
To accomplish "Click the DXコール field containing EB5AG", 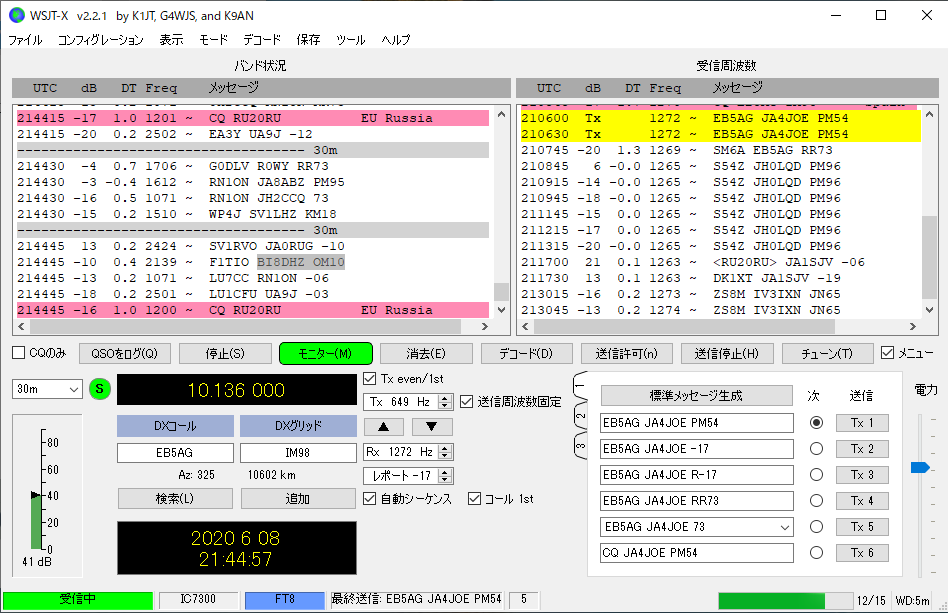I will tap(175, 453).
